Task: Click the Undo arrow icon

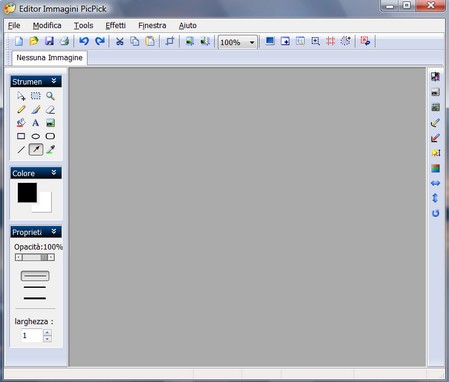Action: (x=84, y=41)
